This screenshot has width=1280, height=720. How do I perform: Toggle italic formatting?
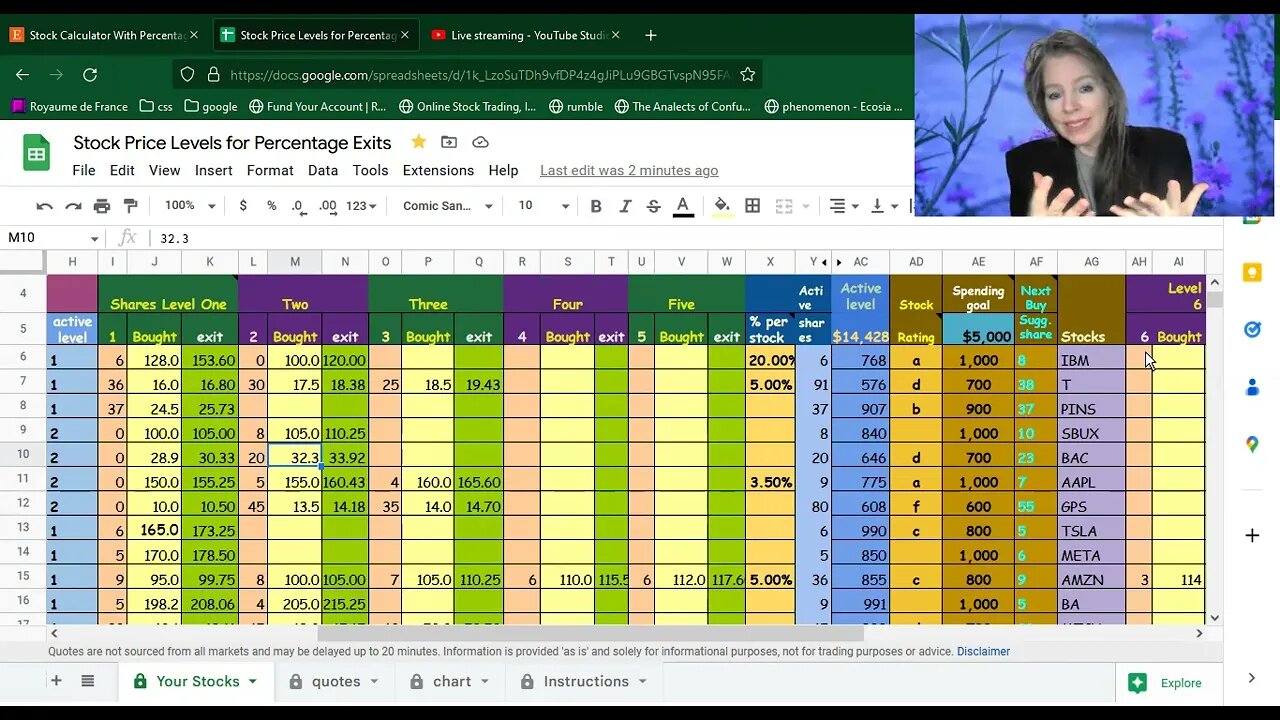point(625,206)
